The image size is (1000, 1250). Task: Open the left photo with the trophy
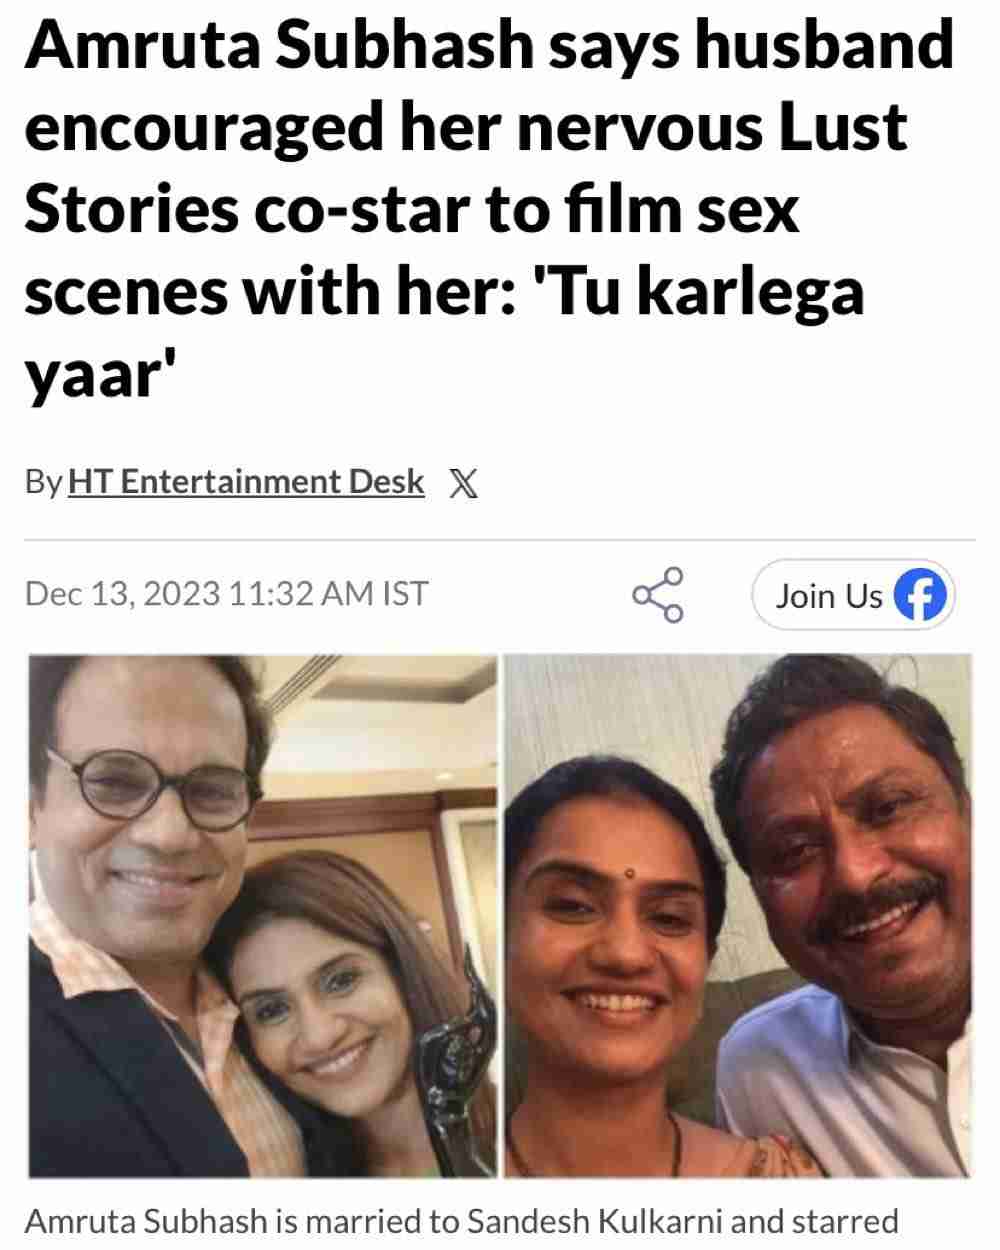point(262,914)
